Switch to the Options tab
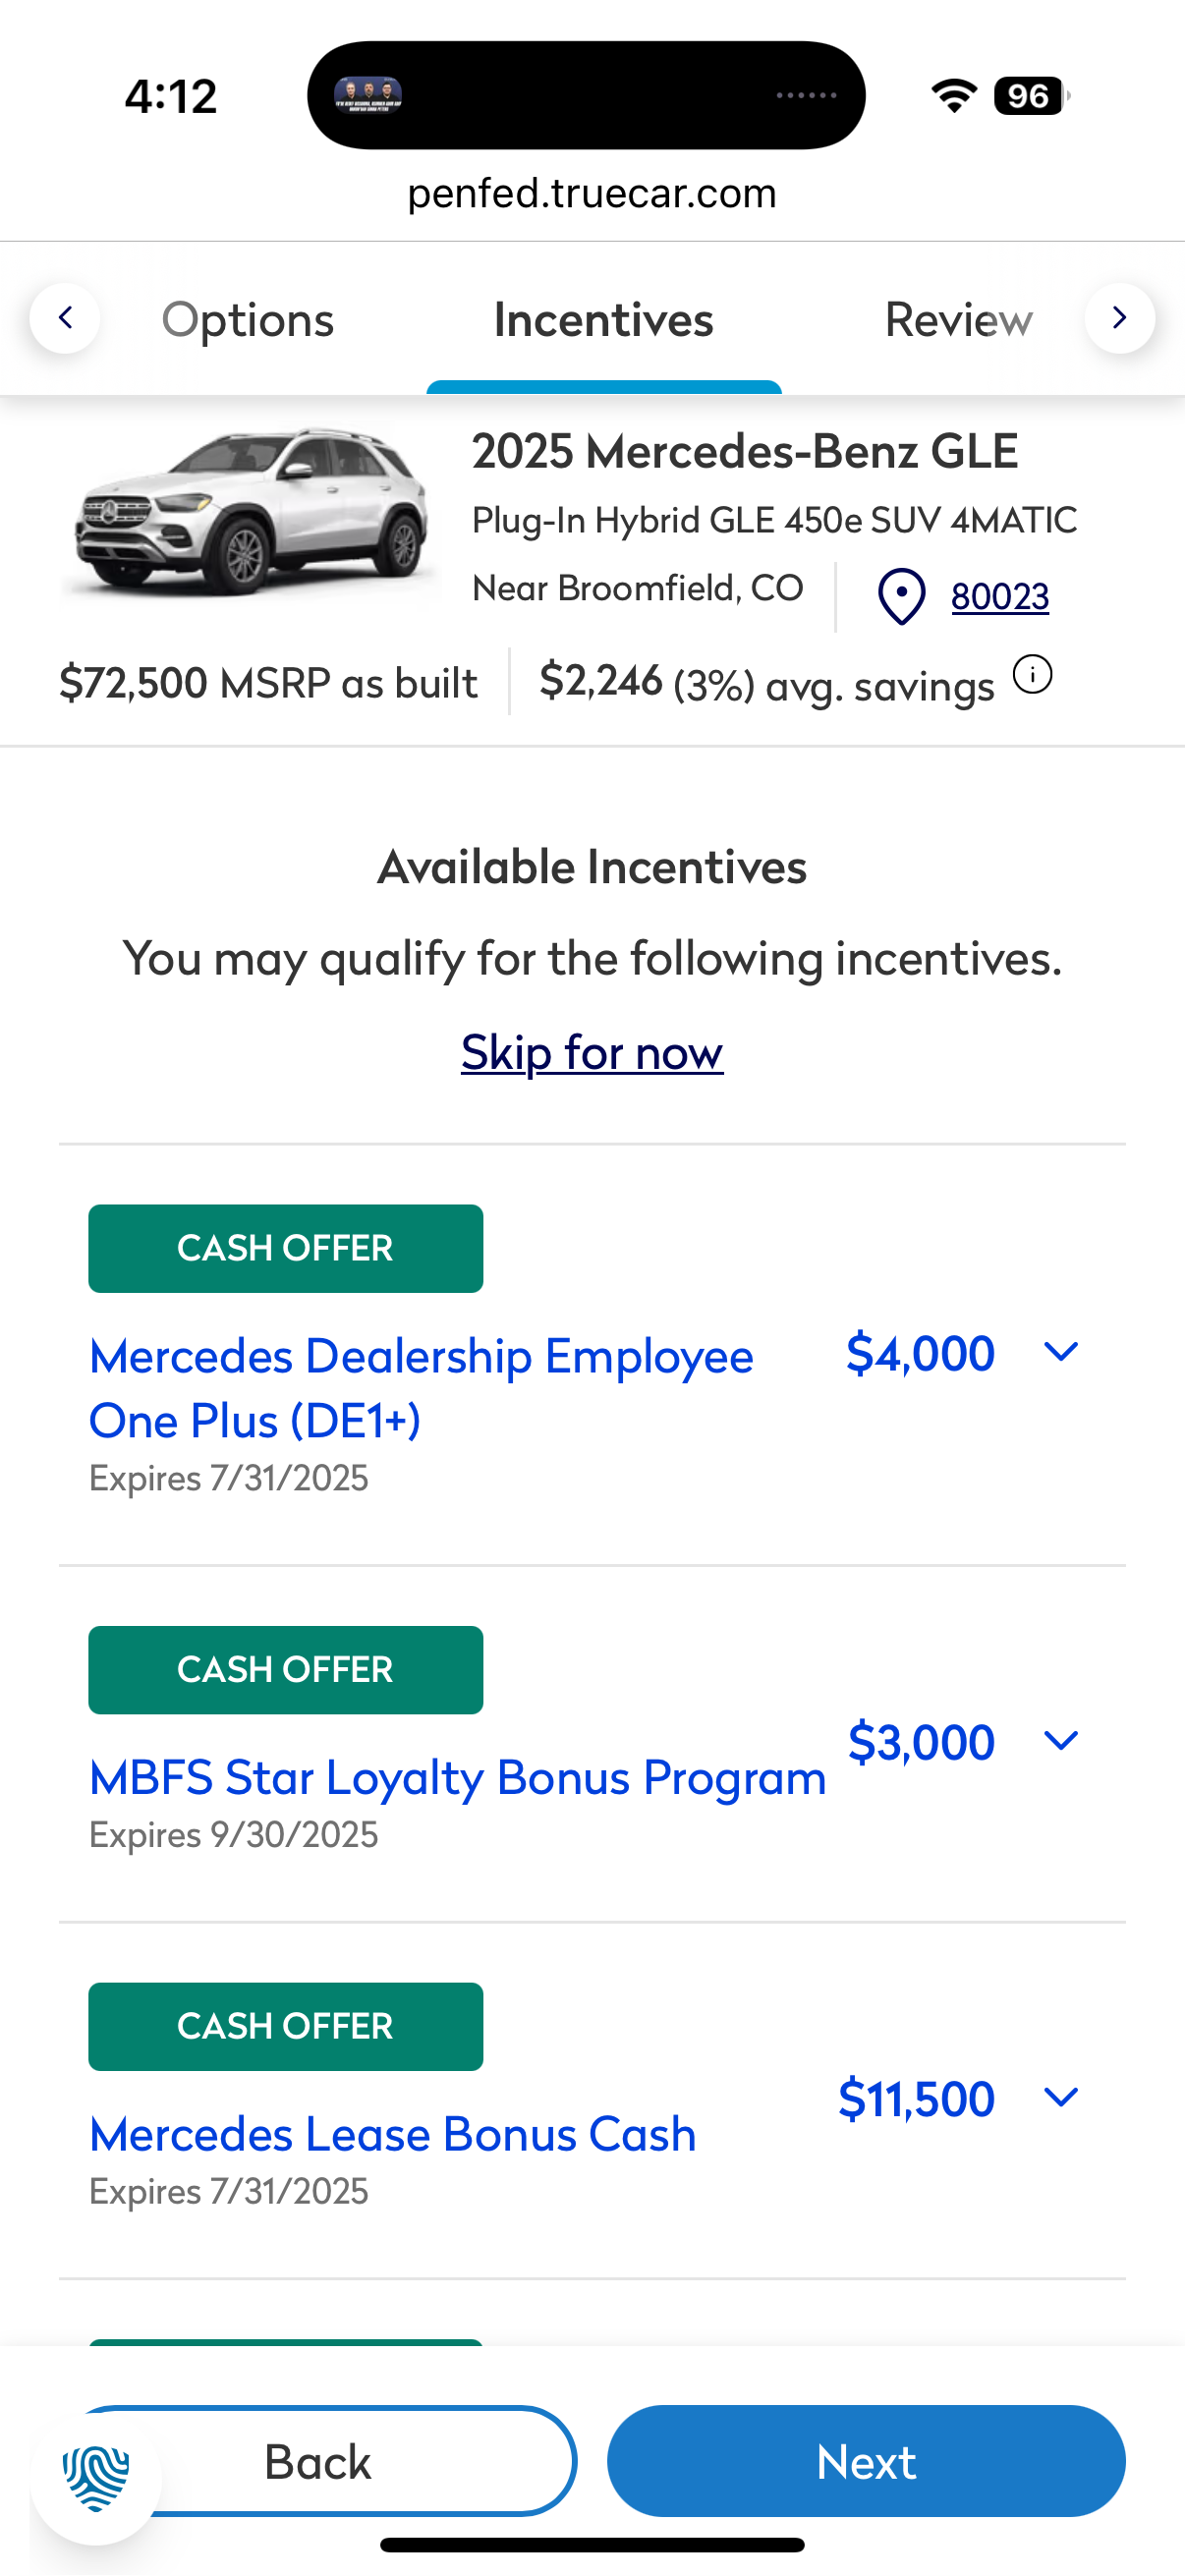The image size is (1185, 2576). (x=248, y=320)
